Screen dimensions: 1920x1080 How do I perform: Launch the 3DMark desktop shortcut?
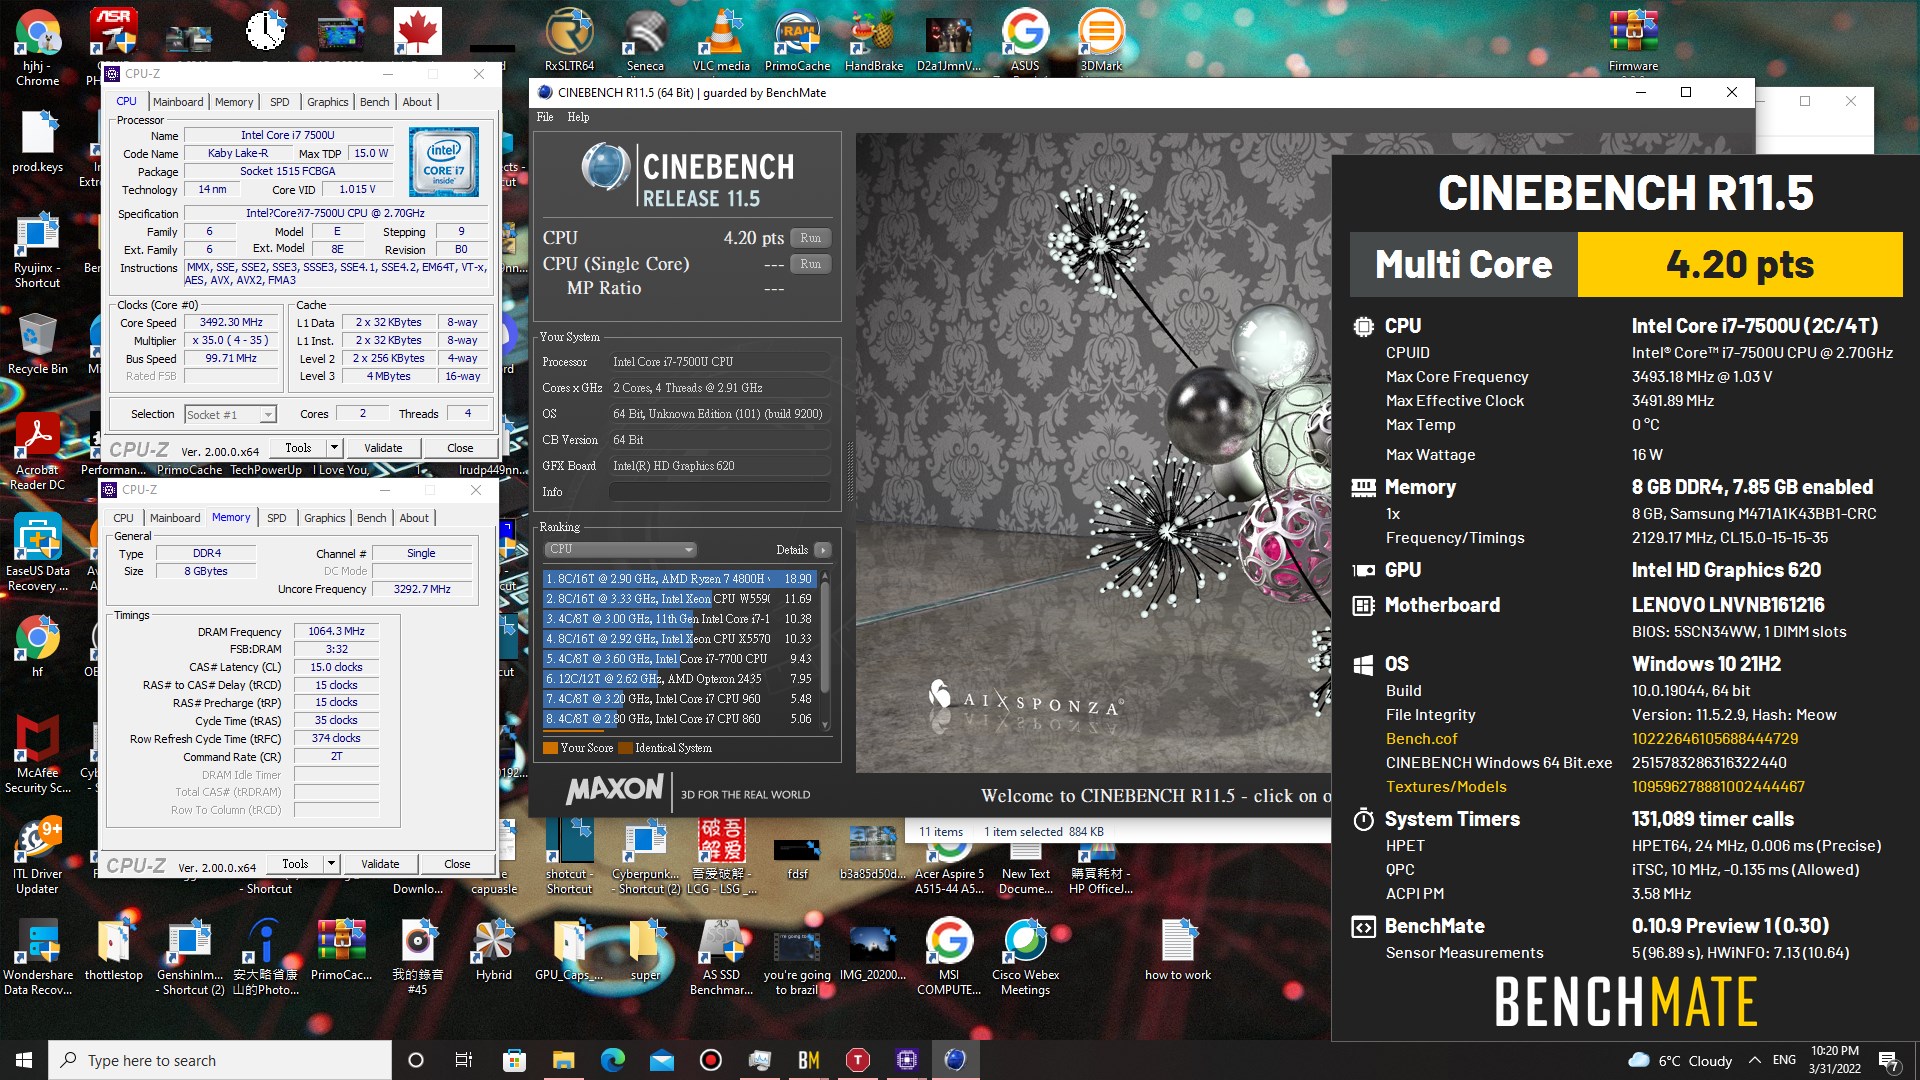(x=1100, y=40)
